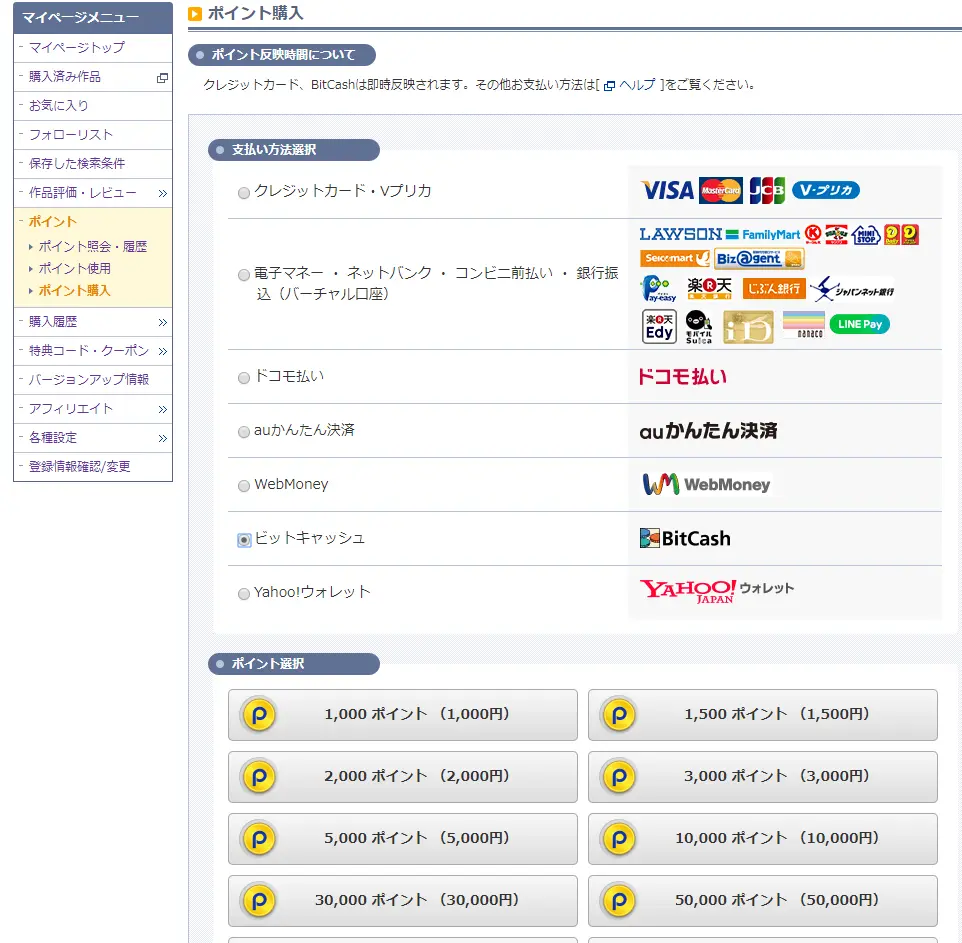Screen dimensions: 962x943
Task: Go to ポイント照会・履歴
Action: click(x=93, y=247)
